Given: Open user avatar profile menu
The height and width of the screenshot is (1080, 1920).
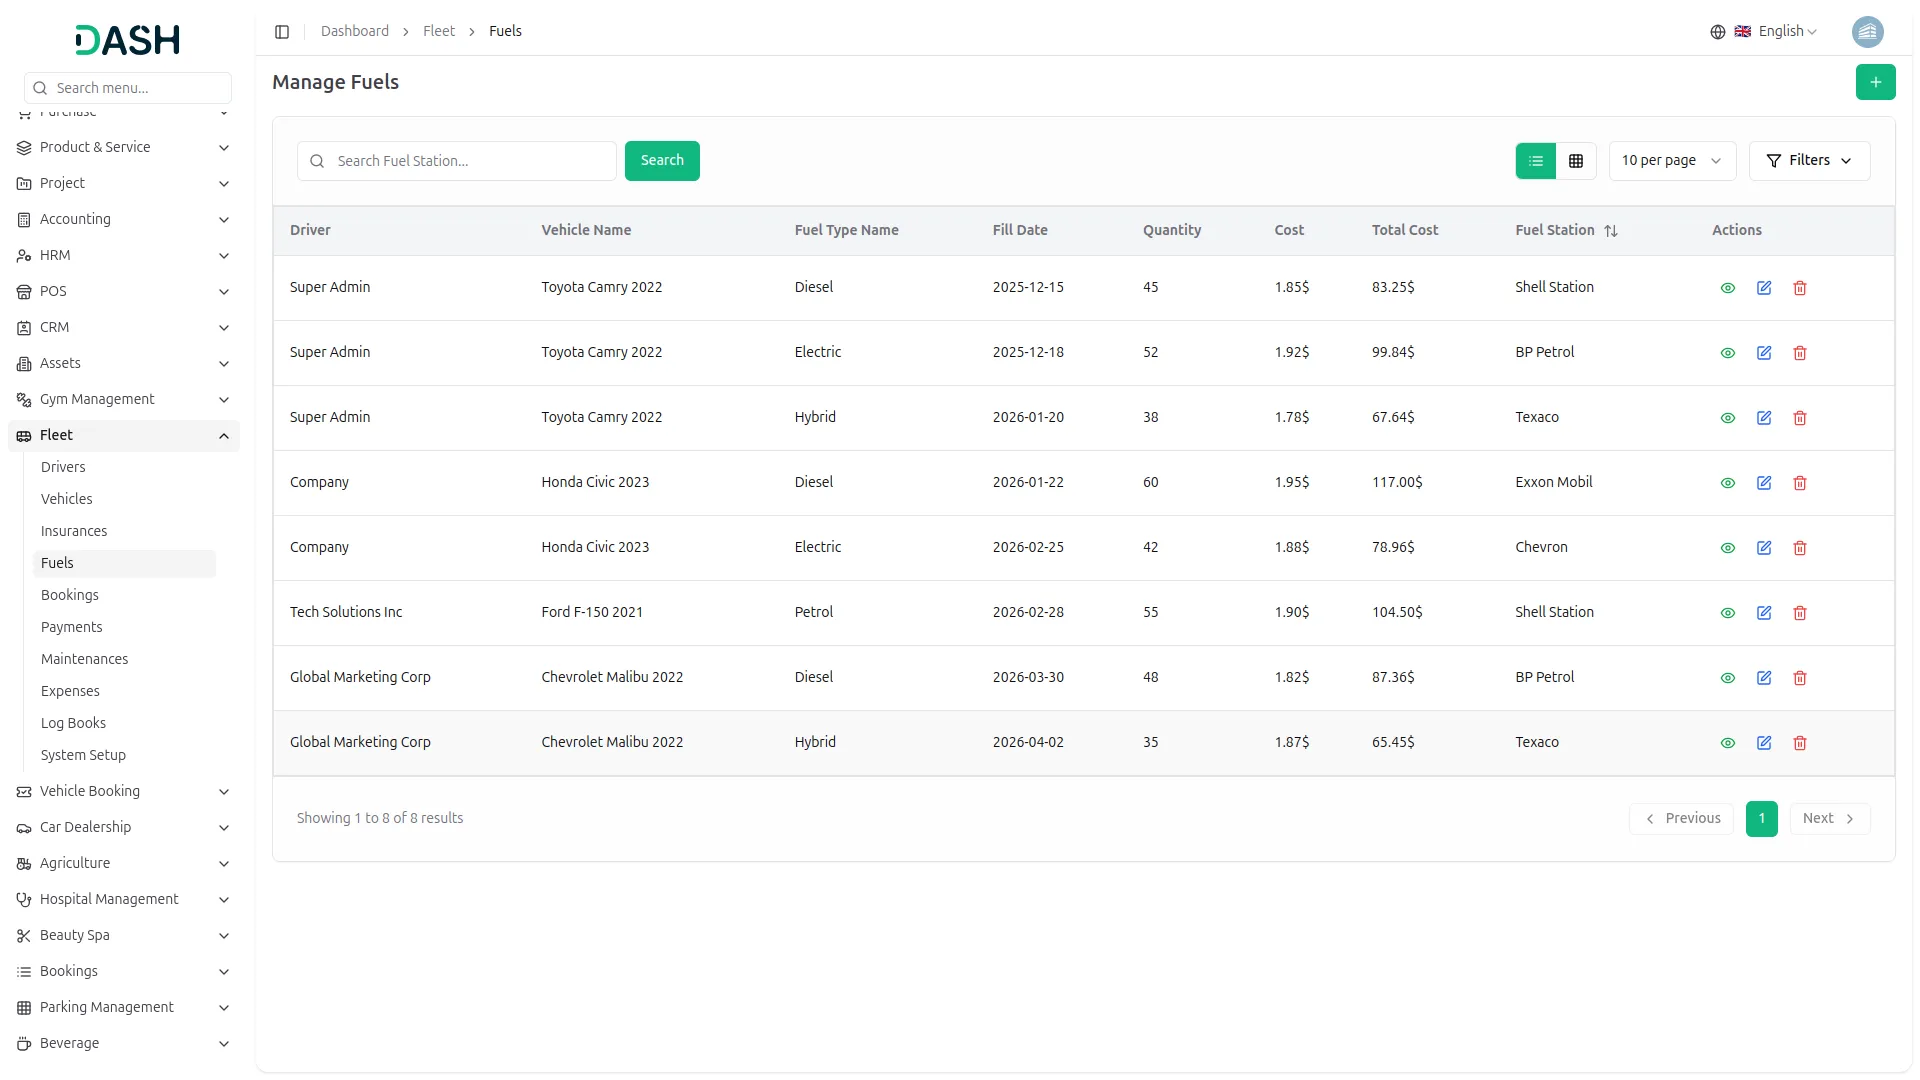Looking at the screenshot, I should pos(1867,32).
